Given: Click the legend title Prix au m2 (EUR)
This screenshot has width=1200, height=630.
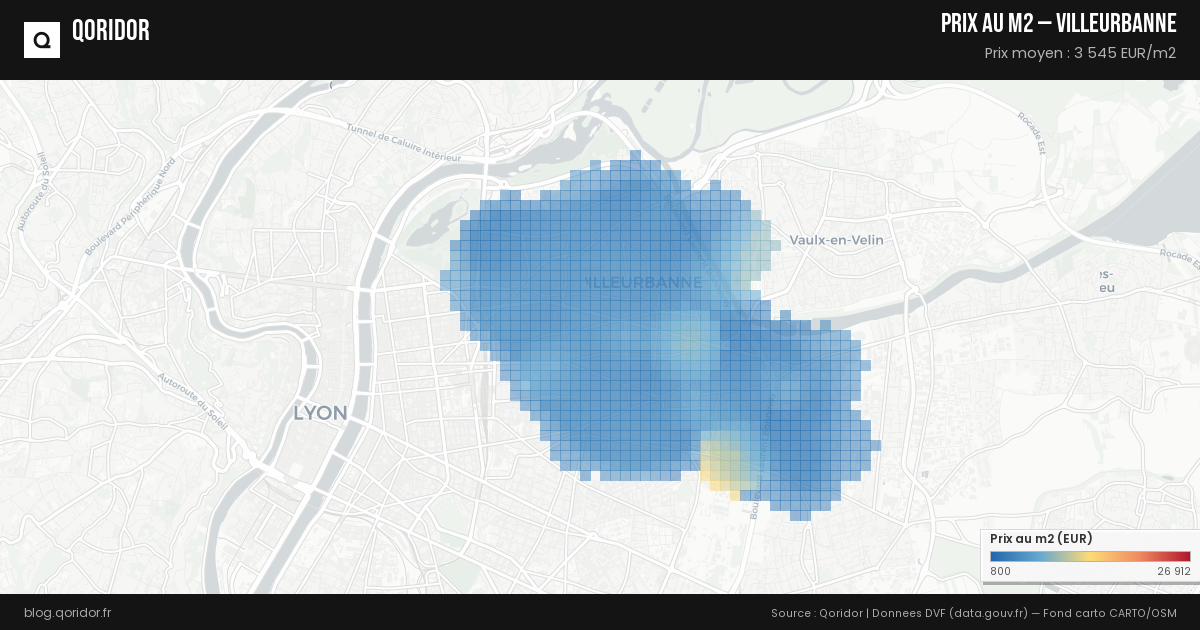Looking at the screenshot, I should (1040, 539).
